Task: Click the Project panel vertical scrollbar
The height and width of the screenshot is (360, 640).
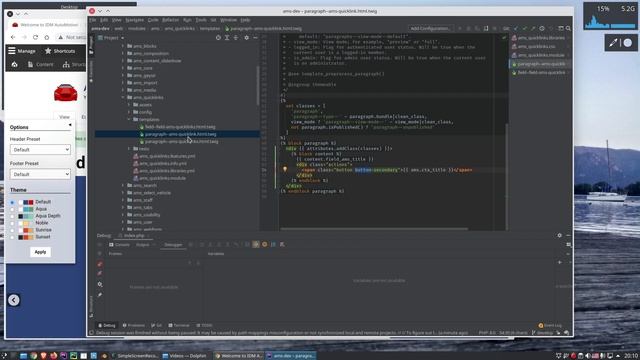Action: 258,86
